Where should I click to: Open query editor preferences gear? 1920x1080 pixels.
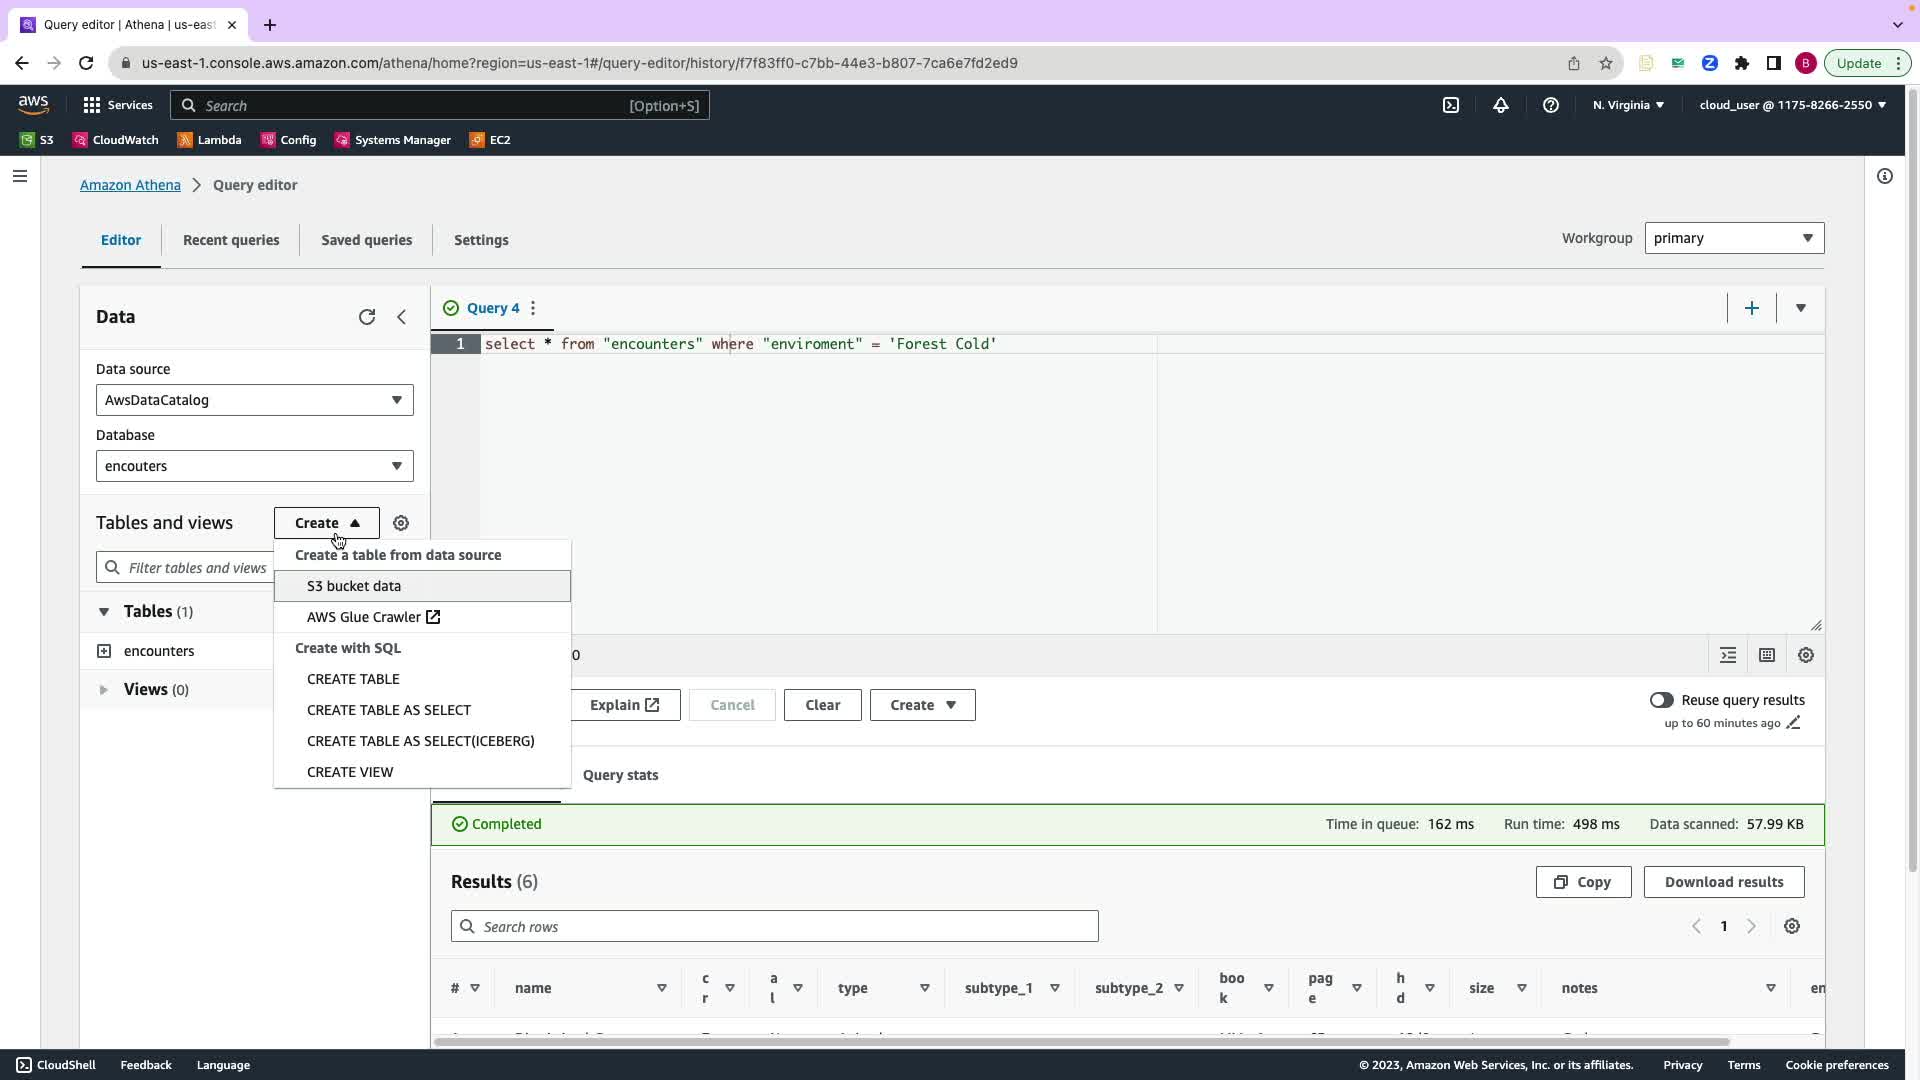[1805, 655]
